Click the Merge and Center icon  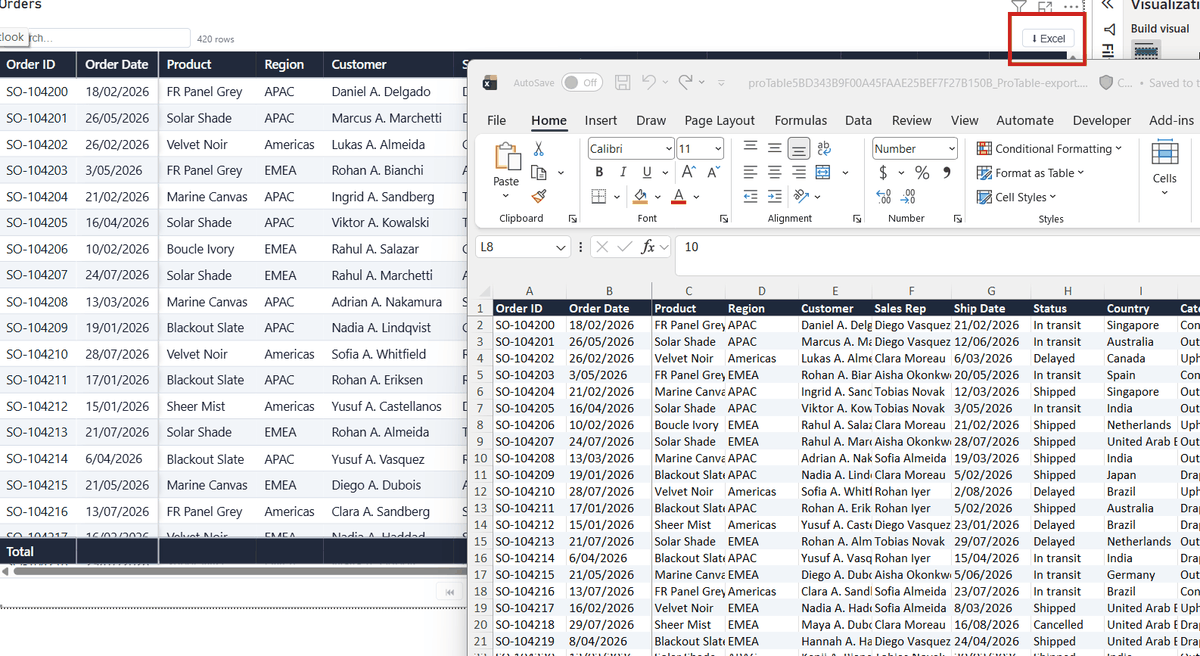click(x=823, y=172)
